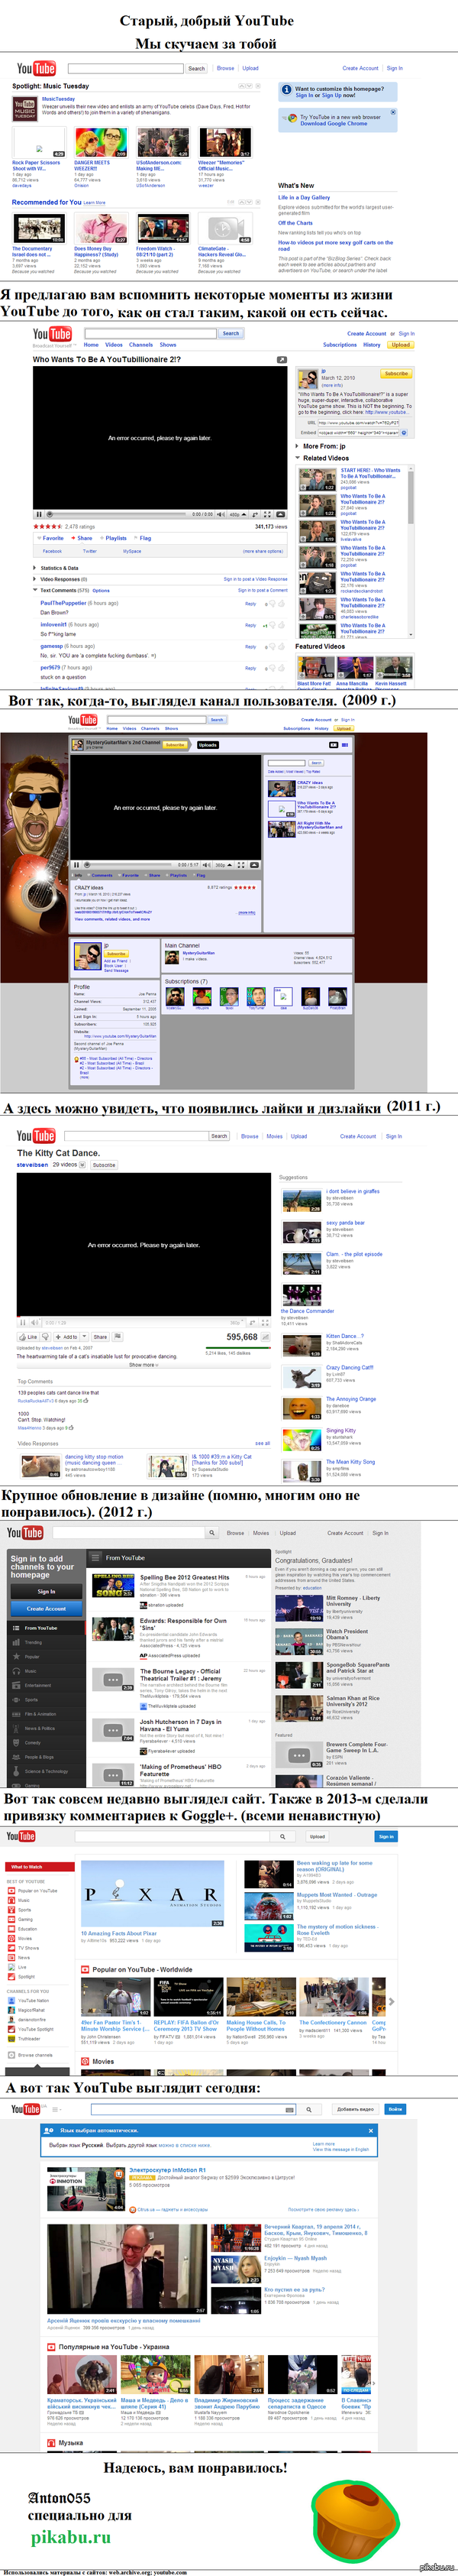Click the YouTube logo on the Kitty Cat Dance page
Screen dimensions: 458x2576
coord(36,1136)
